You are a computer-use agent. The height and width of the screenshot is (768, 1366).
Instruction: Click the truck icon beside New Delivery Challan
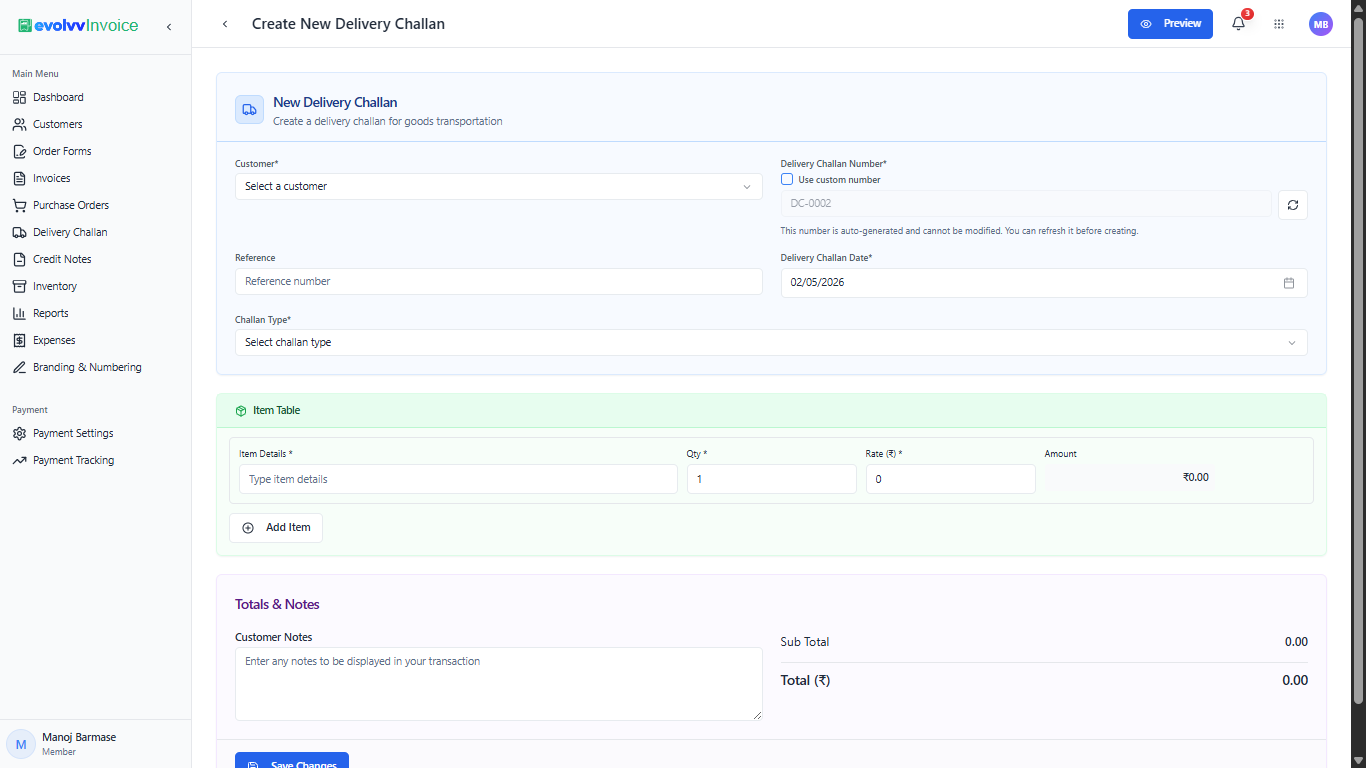click(249, 110)
